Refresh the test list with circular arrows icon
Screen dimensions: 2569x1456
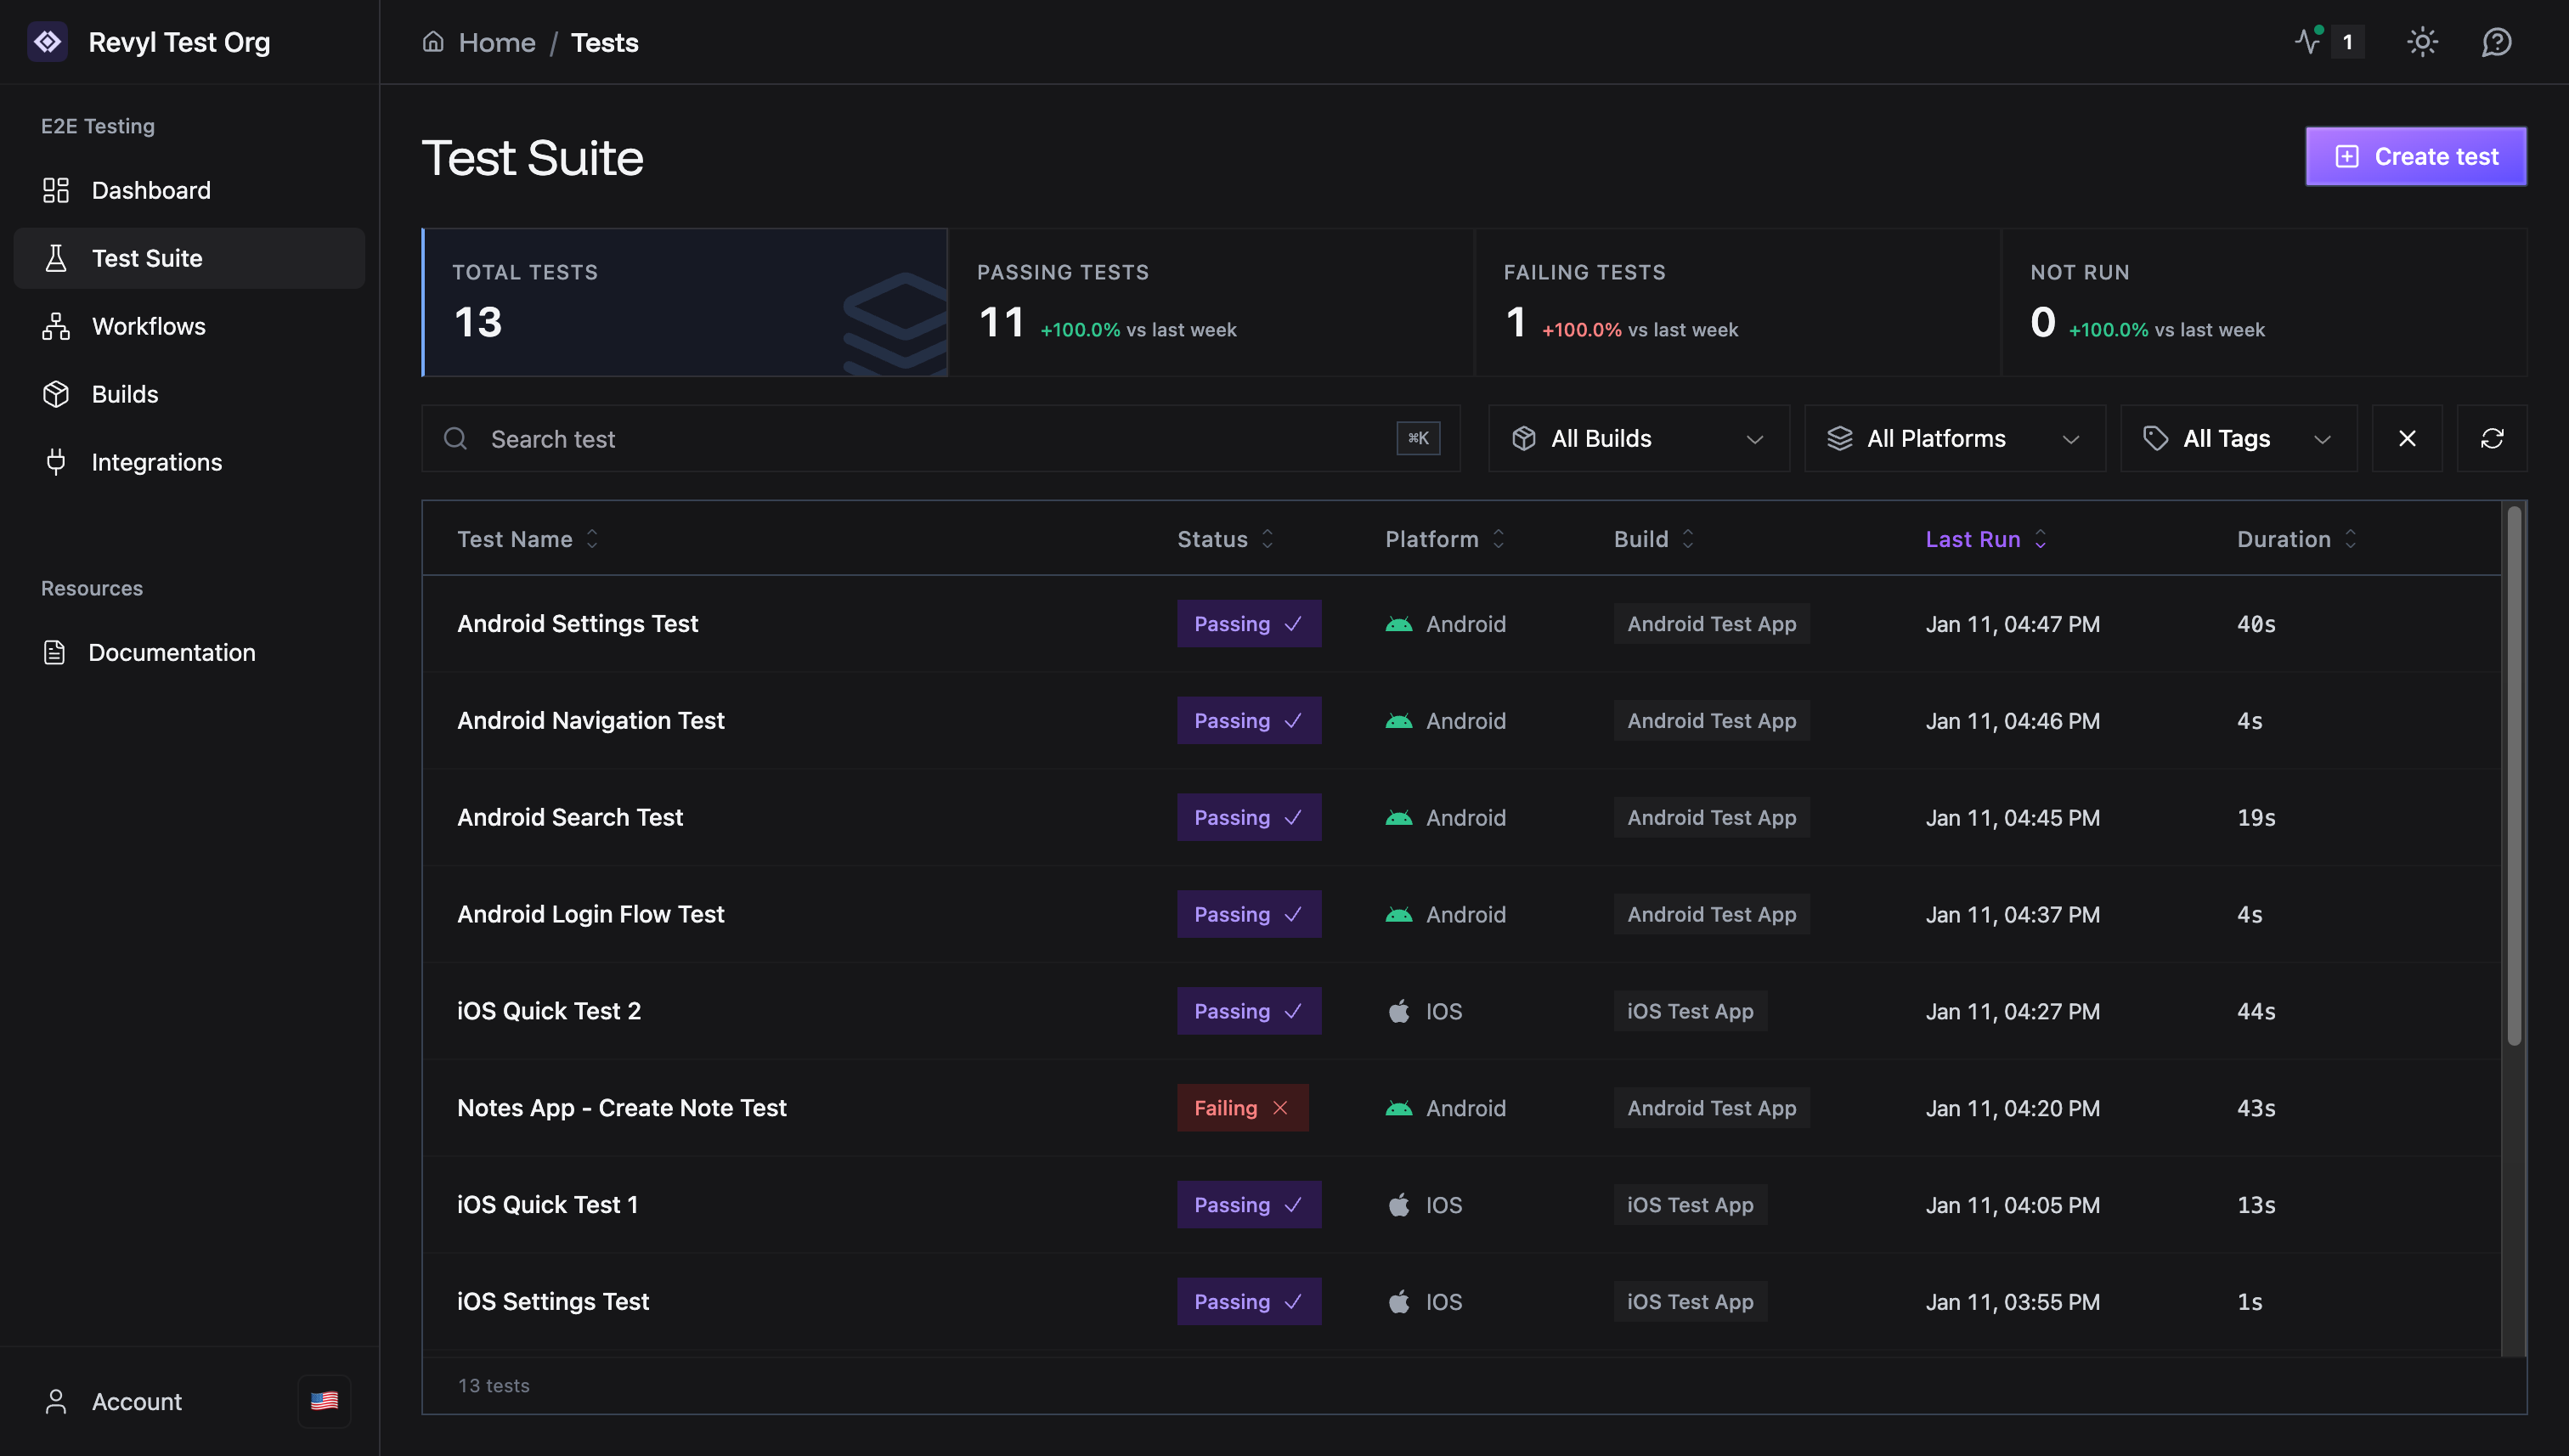(x=2491, y=438)
